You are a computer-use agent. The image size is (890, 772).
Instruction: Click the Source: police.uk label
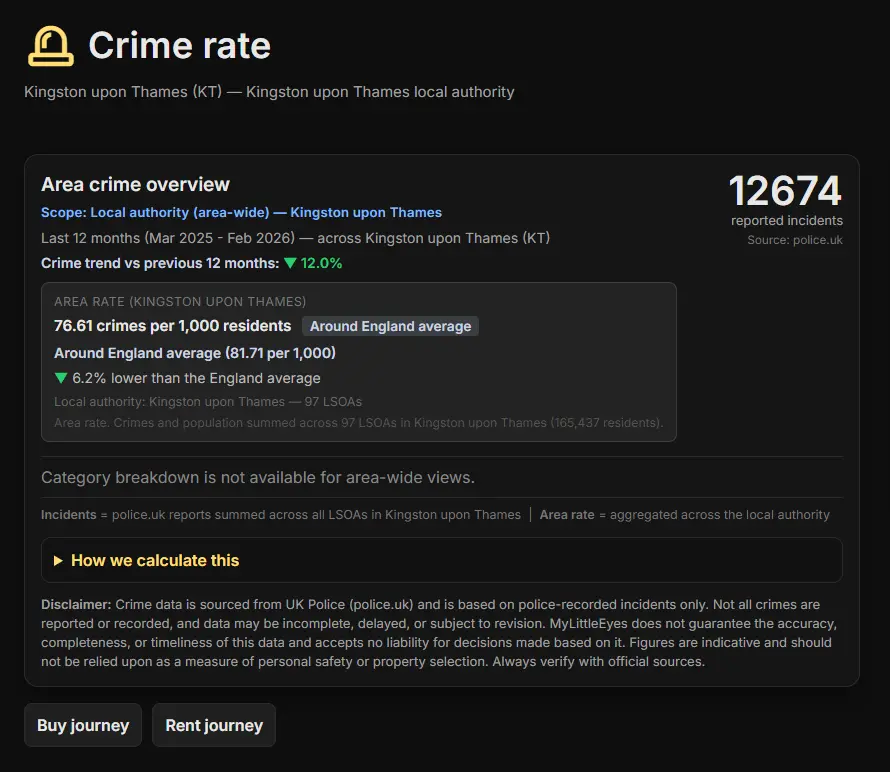(795, 240)
